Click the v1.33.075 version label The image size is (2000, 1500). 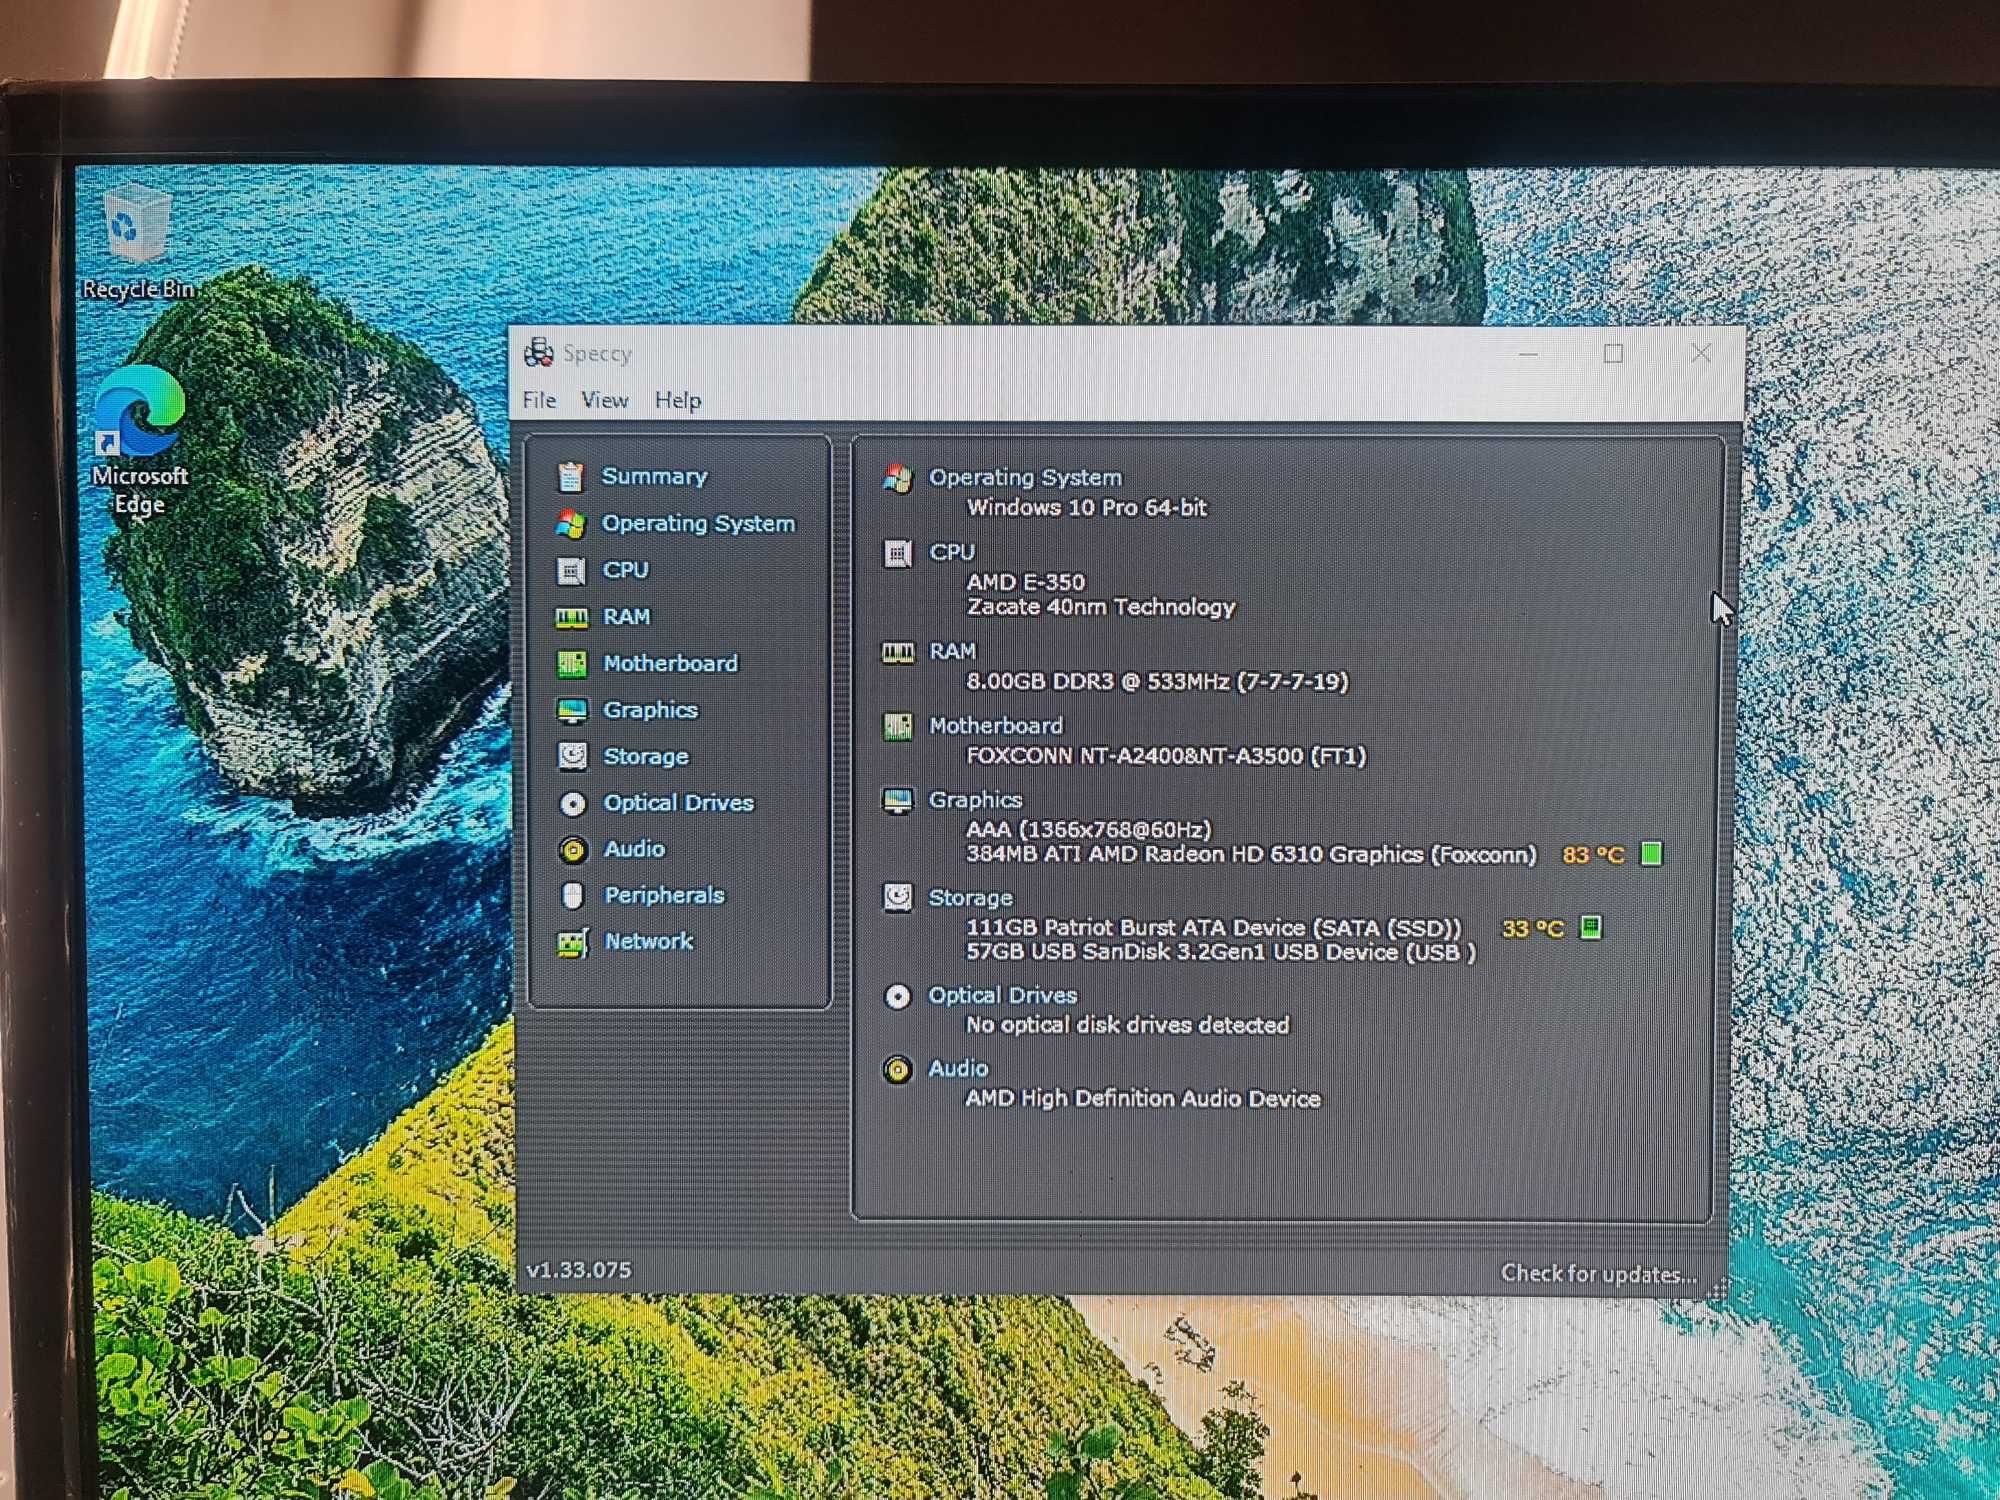click(x=579, y=1270)
